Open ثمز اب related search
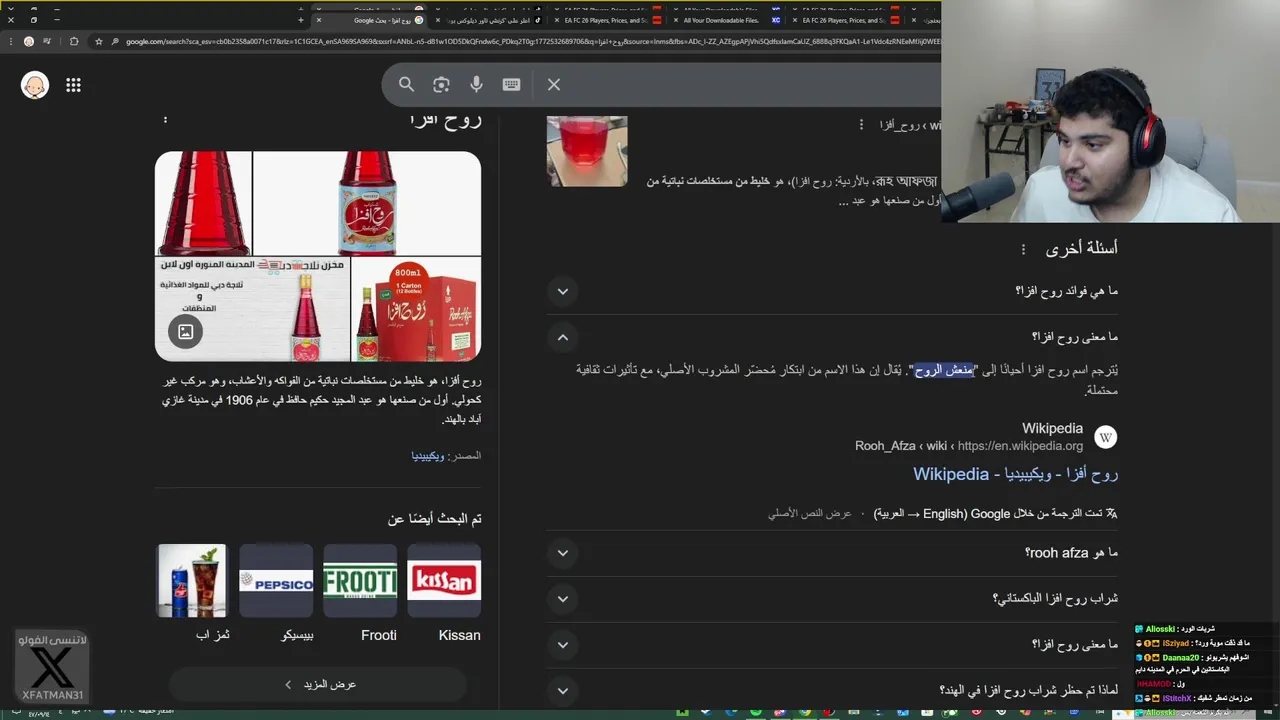The width and height of the screenshot is (1280, 720). coord(212,635)
